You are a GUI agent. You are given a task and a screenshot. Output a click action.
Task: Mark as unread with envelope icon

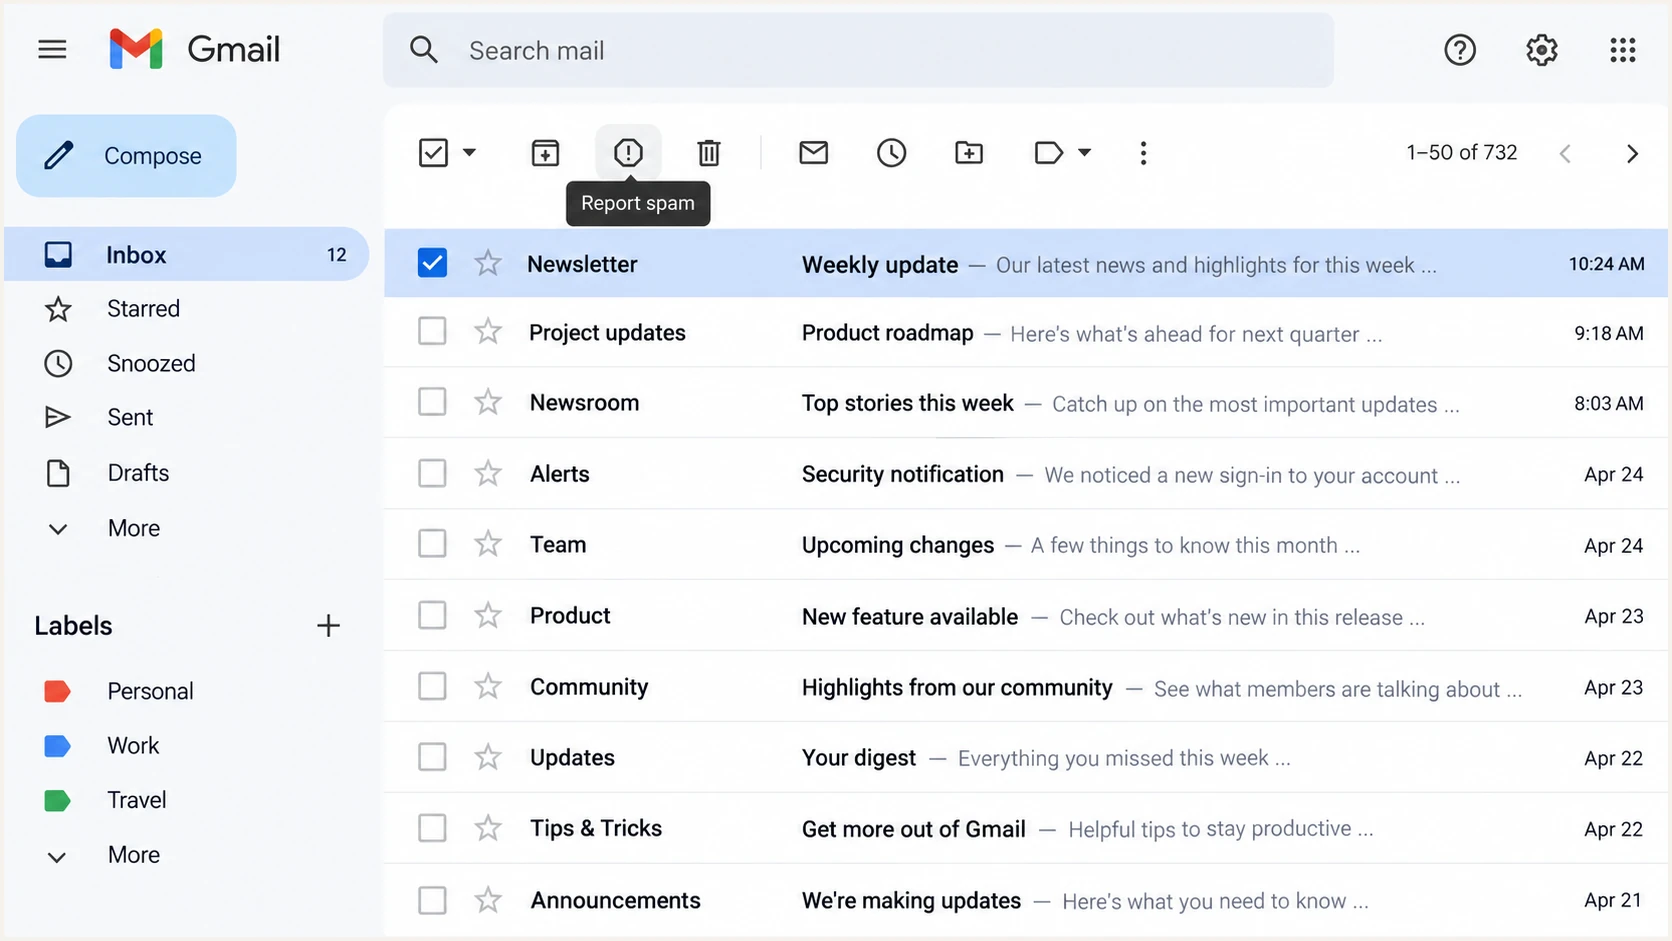tap(814, 153)
